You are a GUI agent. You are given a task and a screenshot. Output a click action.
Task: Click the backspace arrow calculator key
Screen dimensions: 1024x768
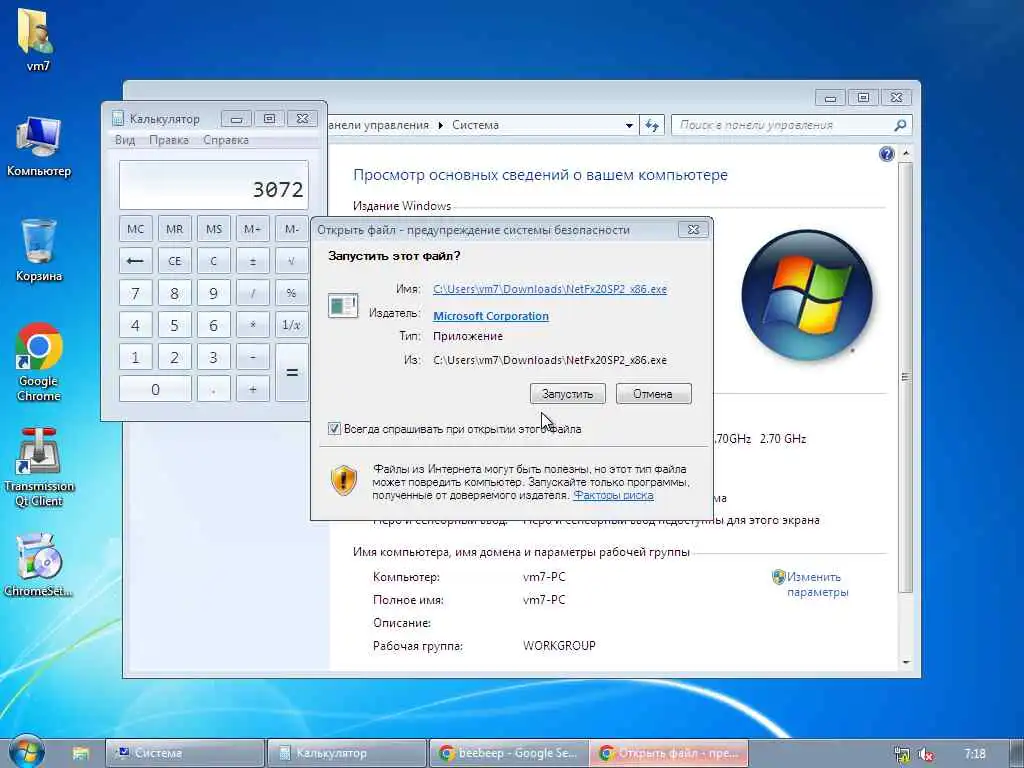coord(136,261)
